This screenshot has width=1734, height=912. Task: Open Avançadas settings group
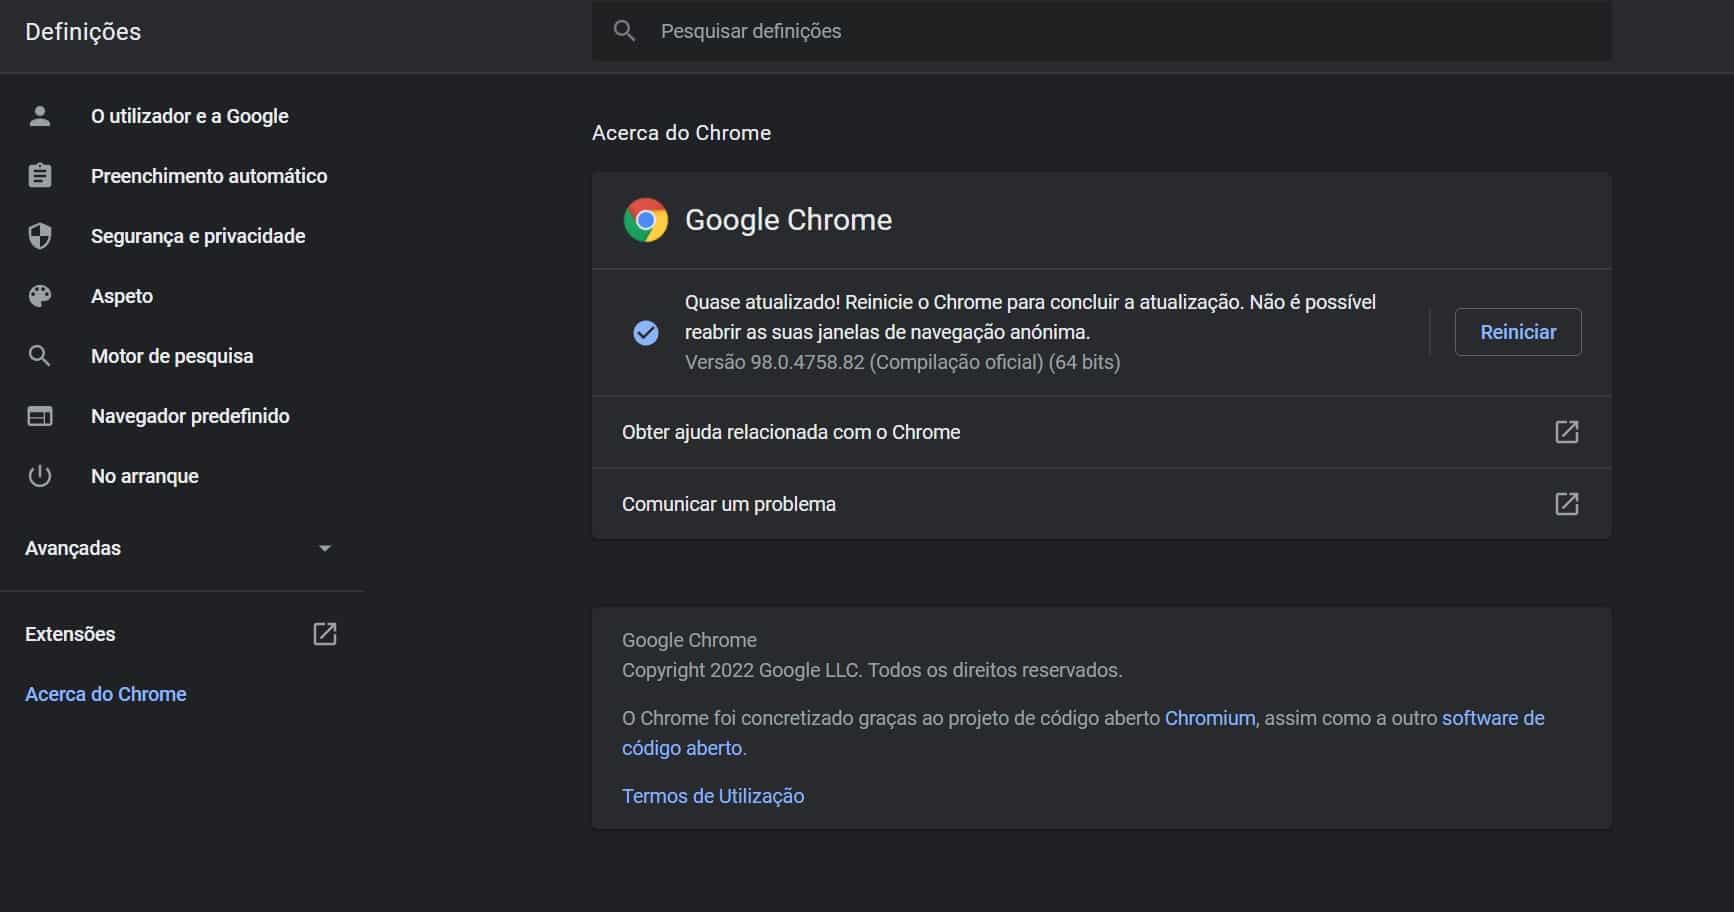click(73, 548)
